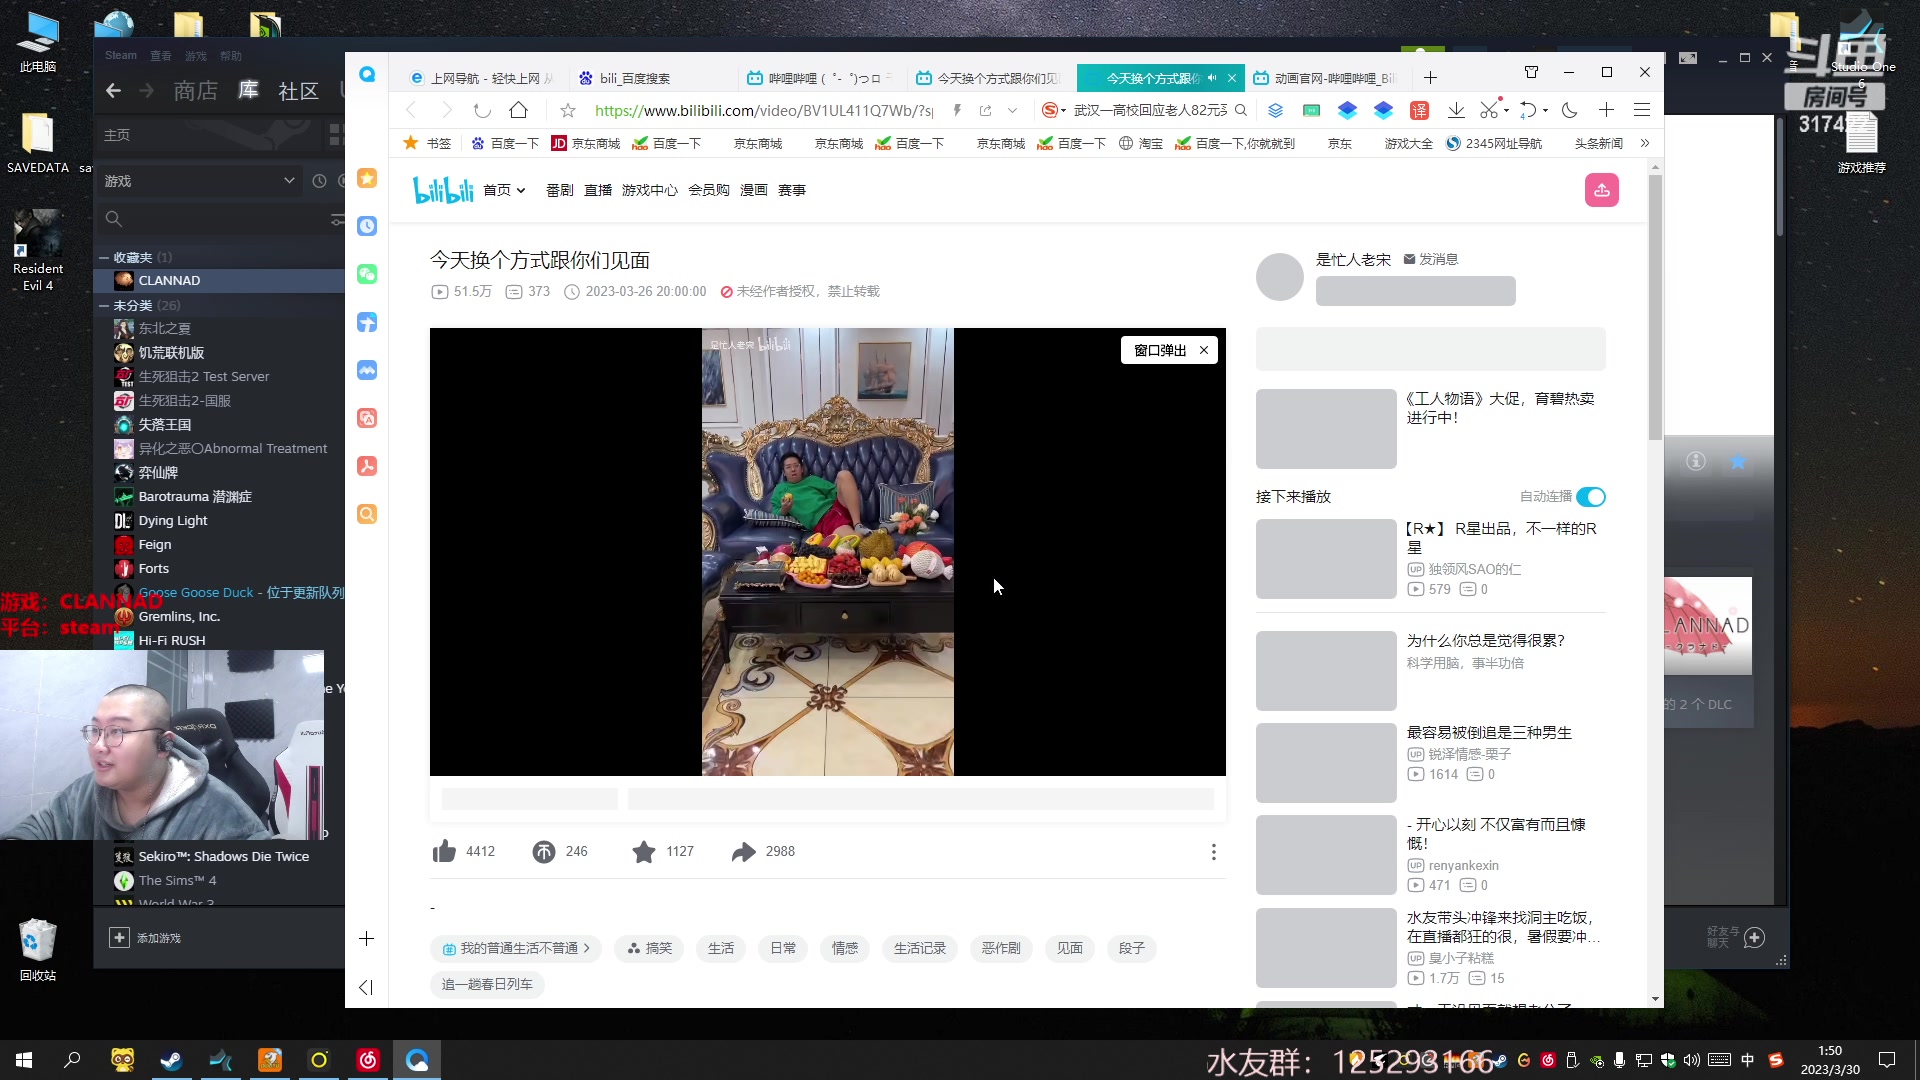
Task: Open the translate (译) tool in browser toolbar
Action: (x=1420, y=110)
